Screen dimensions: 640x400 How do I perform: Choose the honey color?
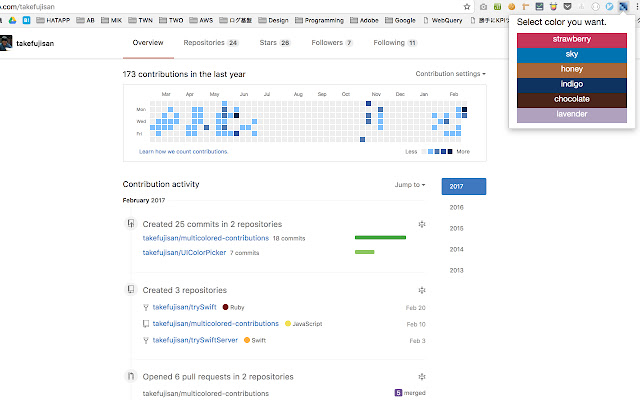pyautogui.click(x=571, y=70)
